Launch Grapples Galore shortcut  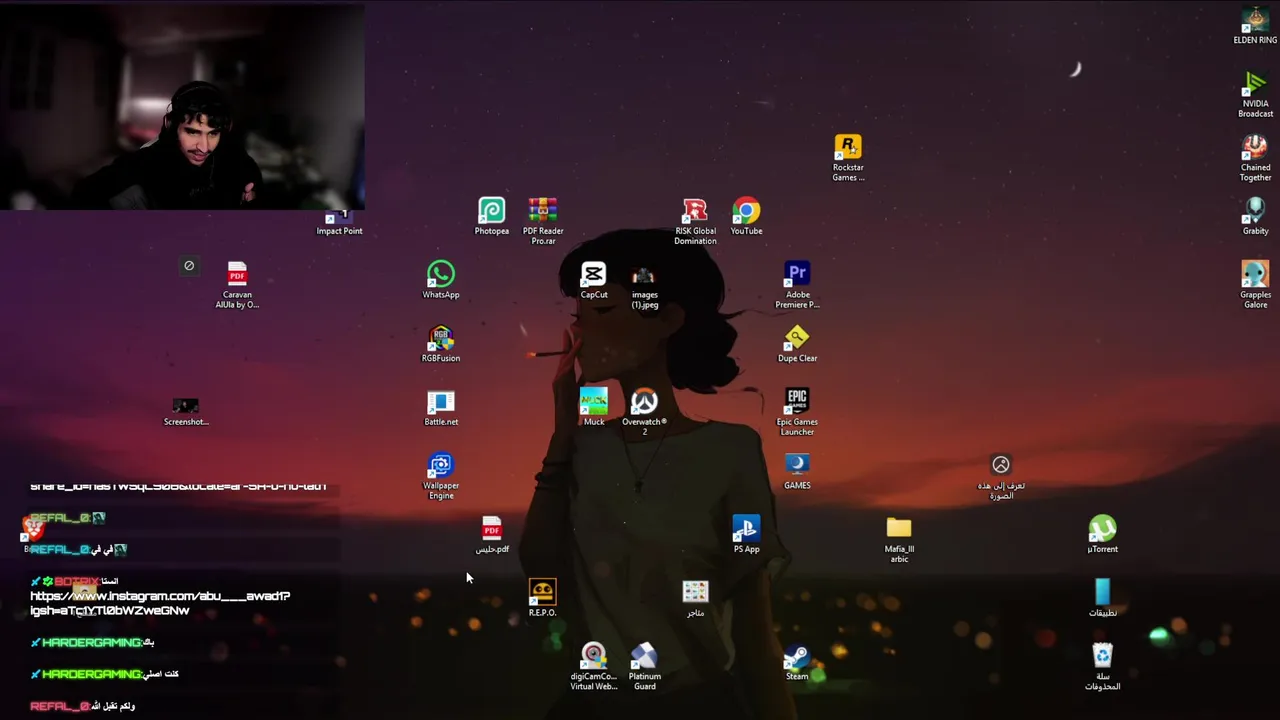pos(1255,285)
